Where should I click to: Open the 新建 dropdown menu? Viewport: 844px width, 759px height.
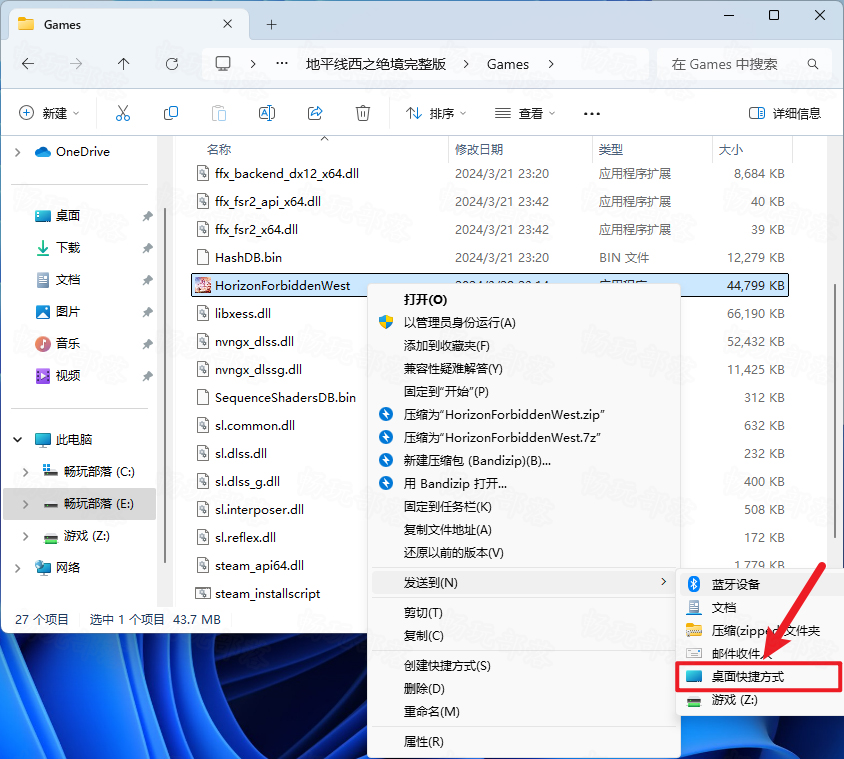[50, 114]
